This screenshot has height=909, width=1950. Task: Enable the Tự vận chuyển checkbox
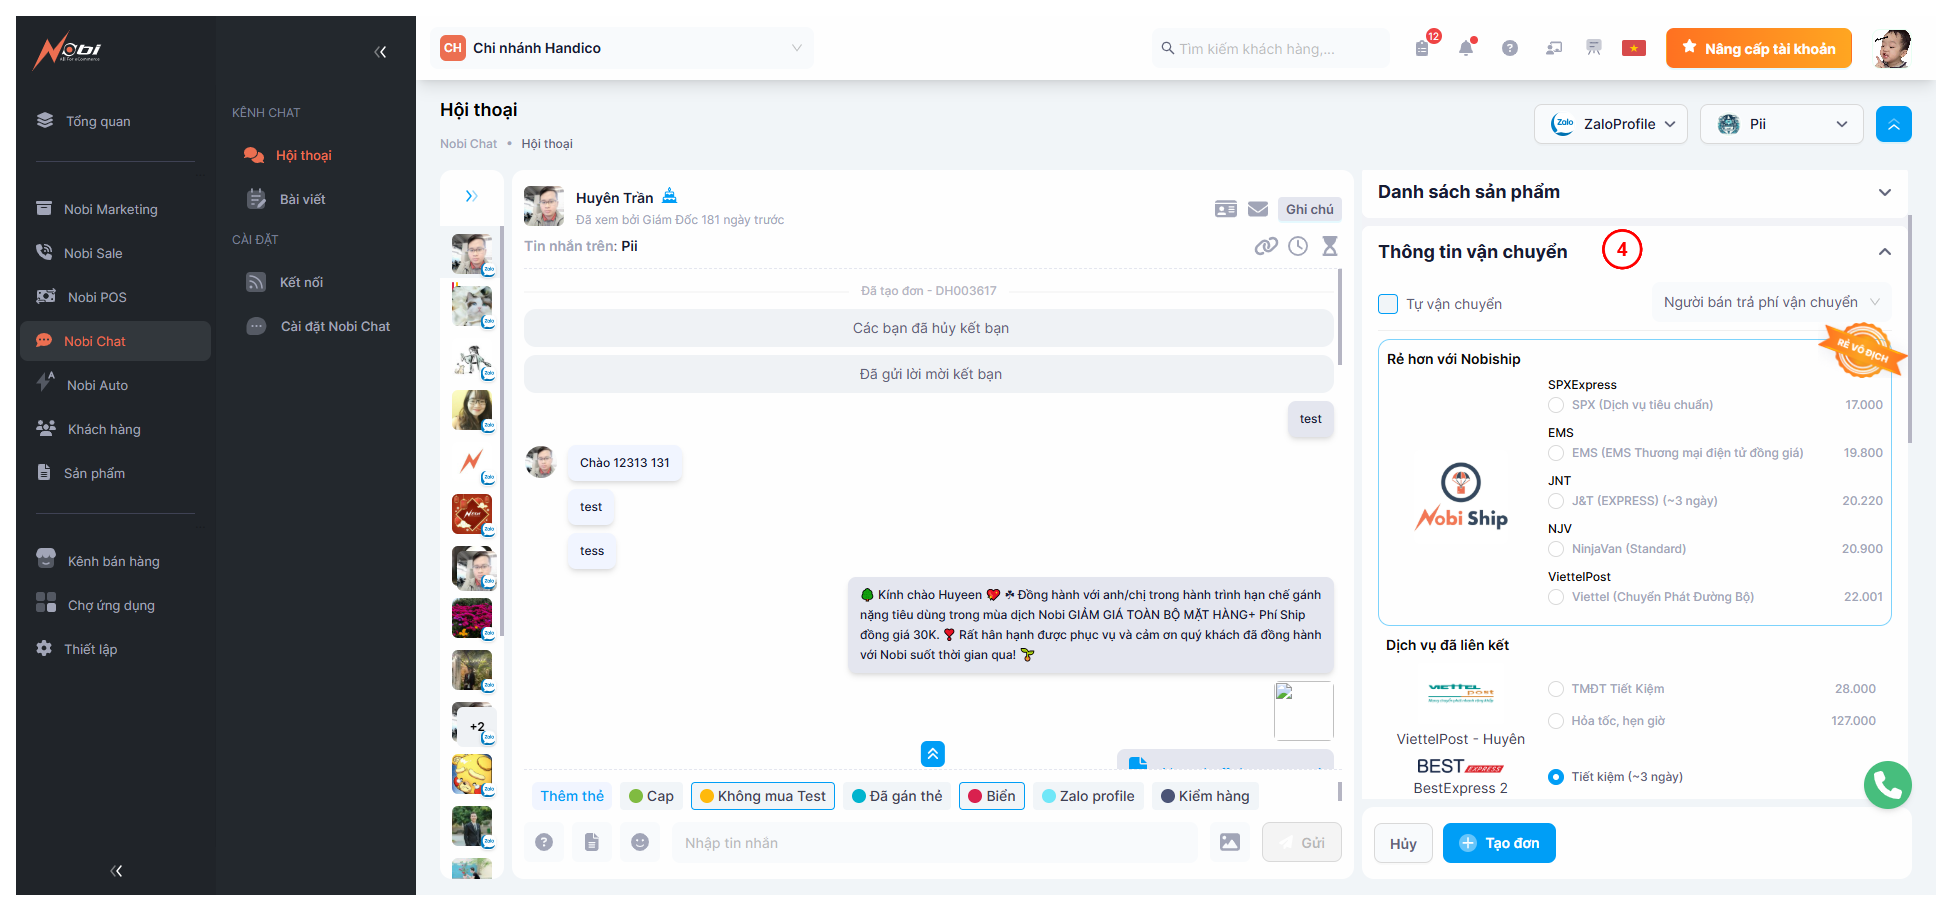click(1388, 304)
